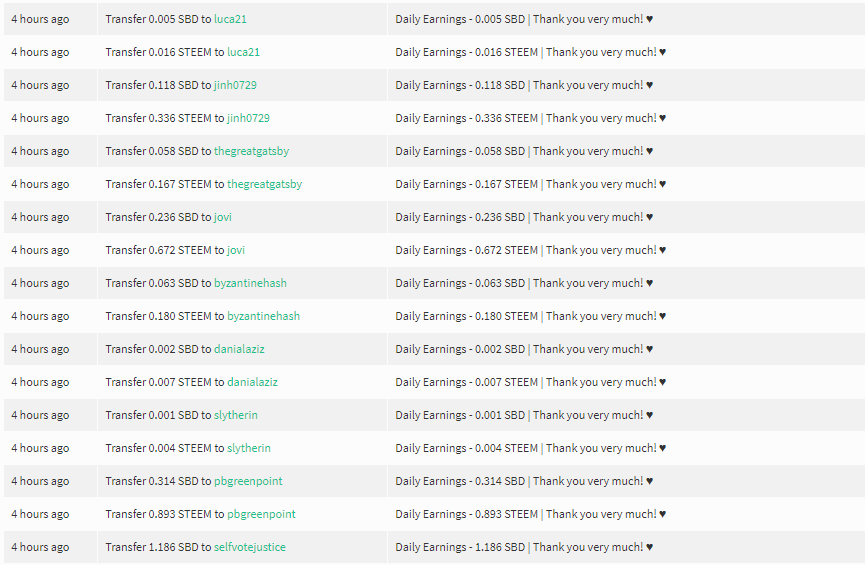Click '4 hours ago' in the 0.336 STEEM row
This screenshot has width=865, height=565.
40,119
